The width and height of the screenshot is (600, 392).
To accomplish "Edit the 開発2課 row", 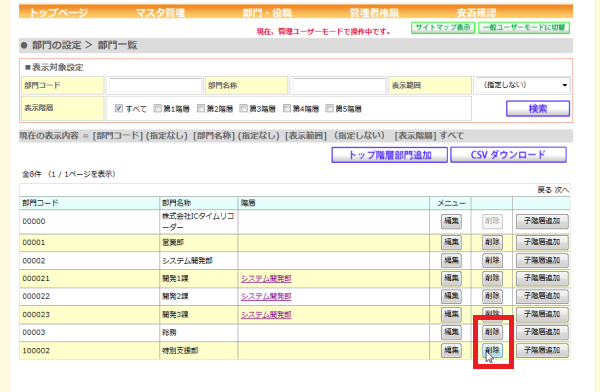I will (451, 296).
